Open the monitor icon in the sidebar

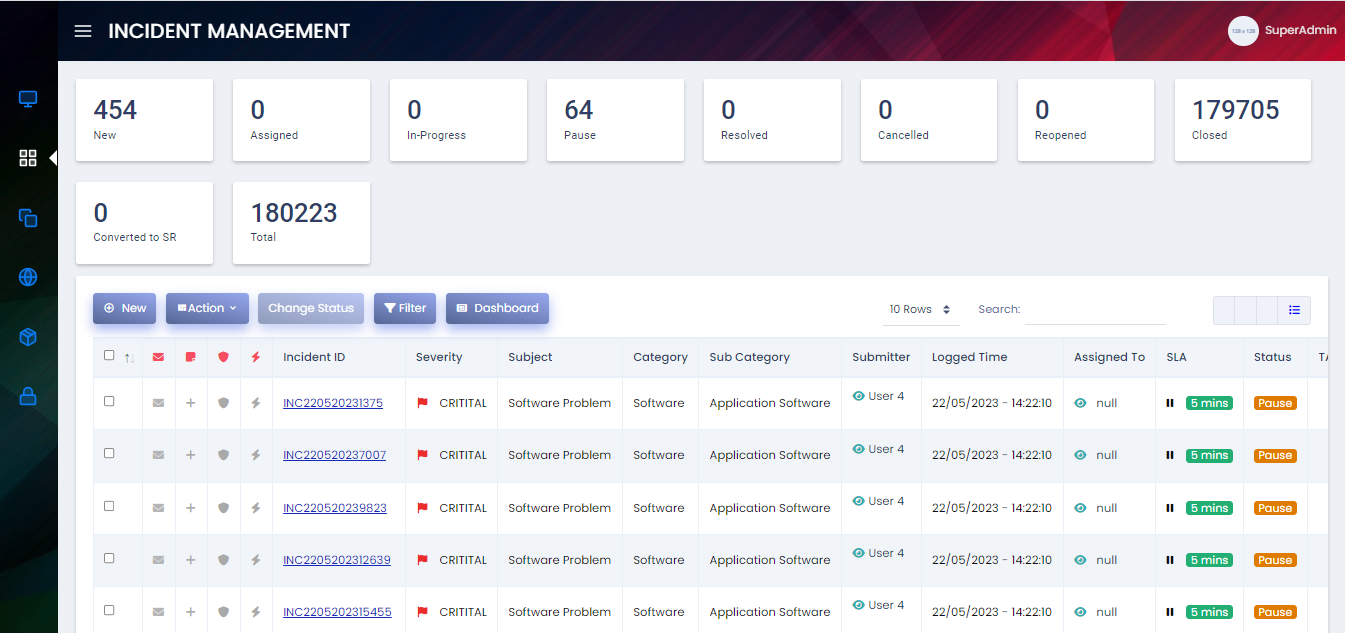tap(28, 99)
